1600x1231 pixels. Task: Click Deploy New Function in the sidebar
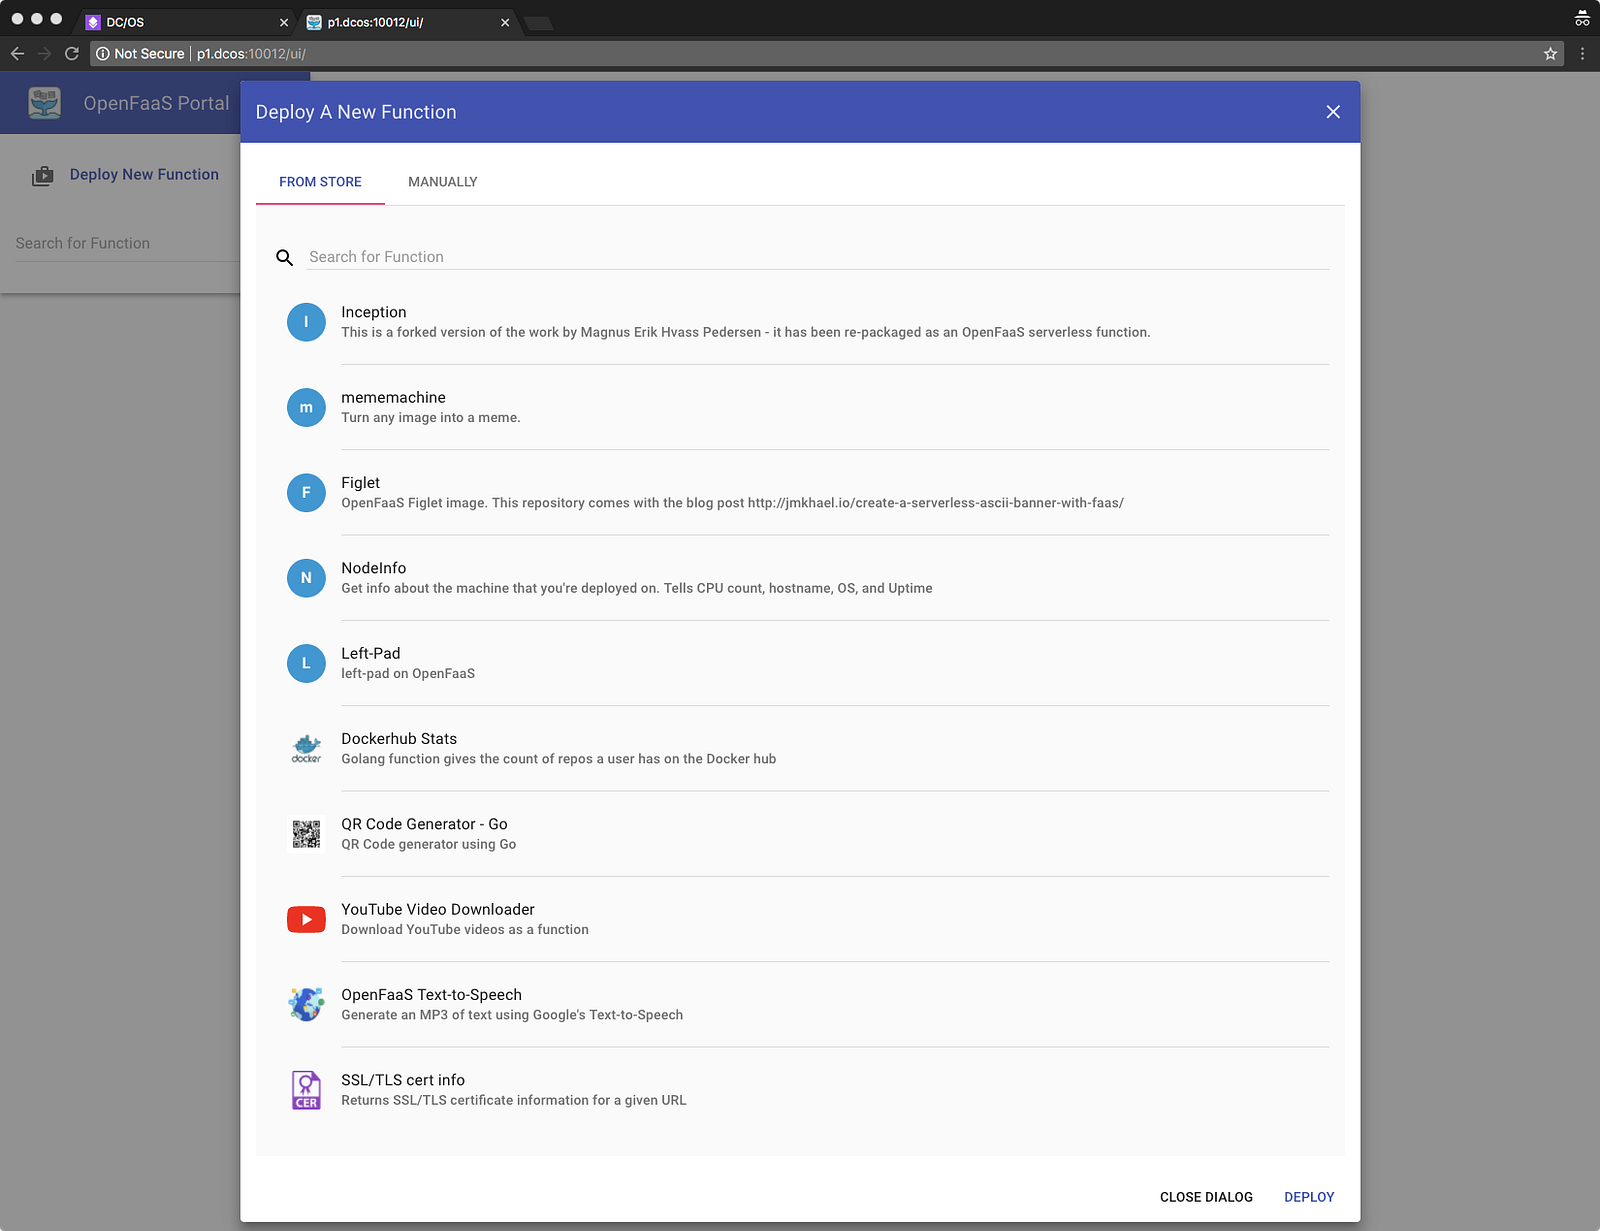(x=144, y=175)
